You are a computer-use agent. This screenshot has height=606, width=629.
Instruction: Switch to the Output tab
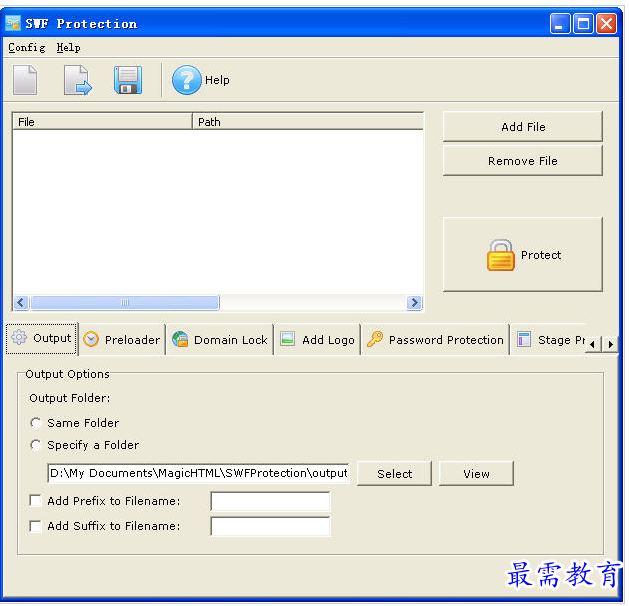pyautogui.click(x=42, y=338)
